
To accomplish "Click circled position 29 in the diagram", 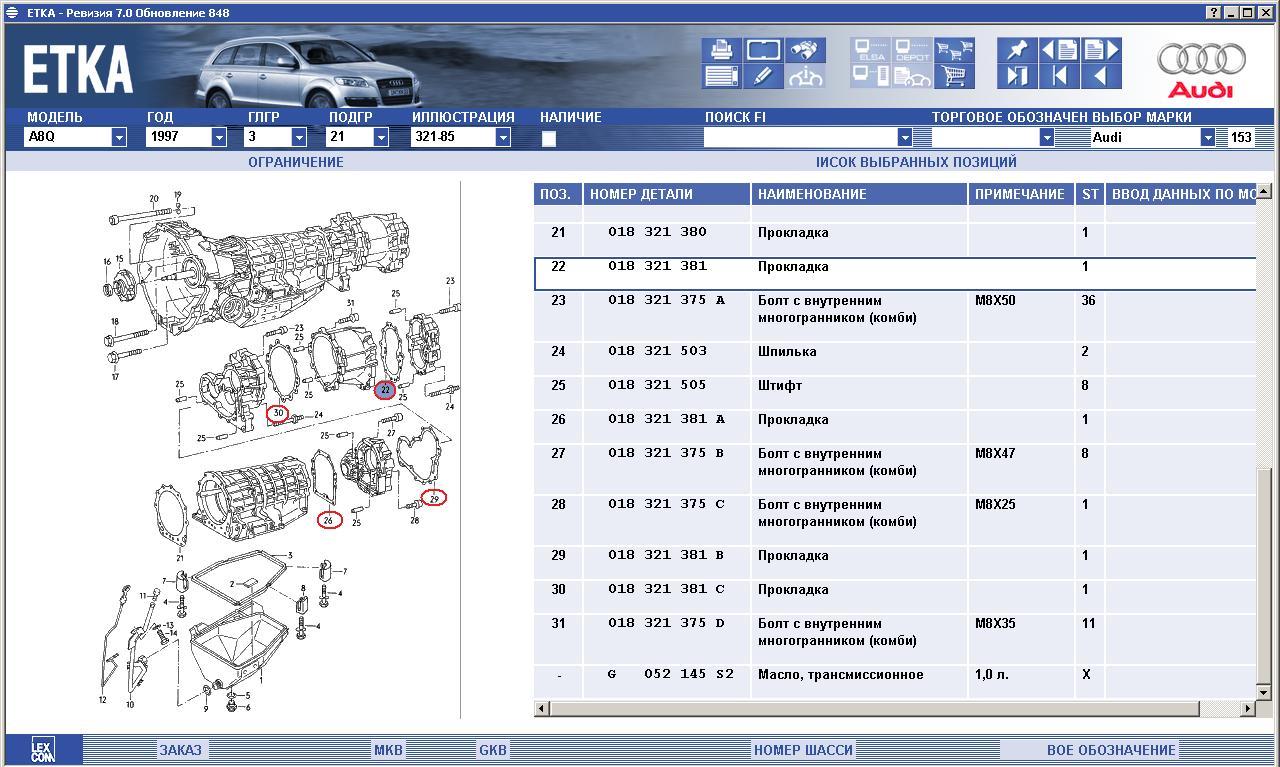I will [434, 498].
